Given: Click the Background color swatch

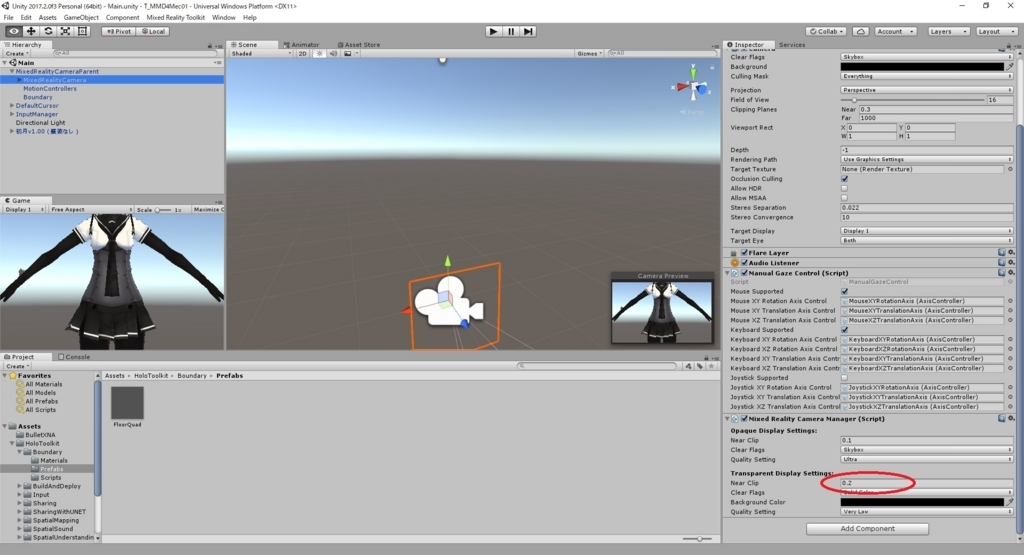Looking at the screenshot, I should coord(922,67).
